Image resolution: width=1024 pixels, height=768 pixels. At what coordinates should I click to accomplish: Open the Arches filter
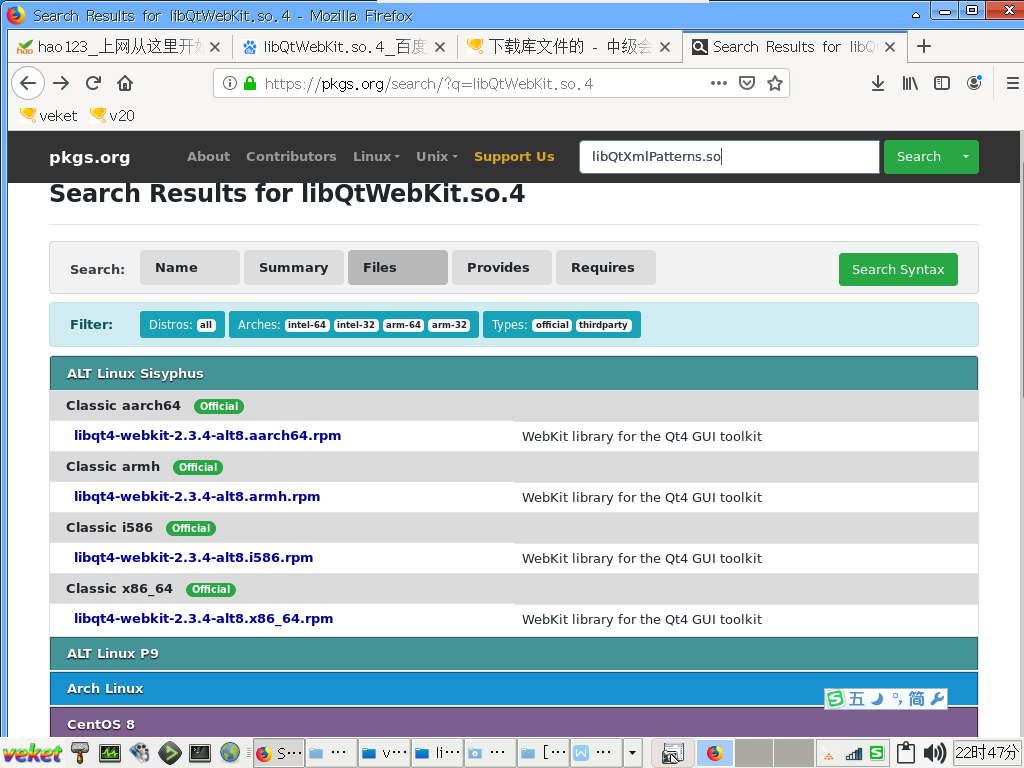pos(353,325)
